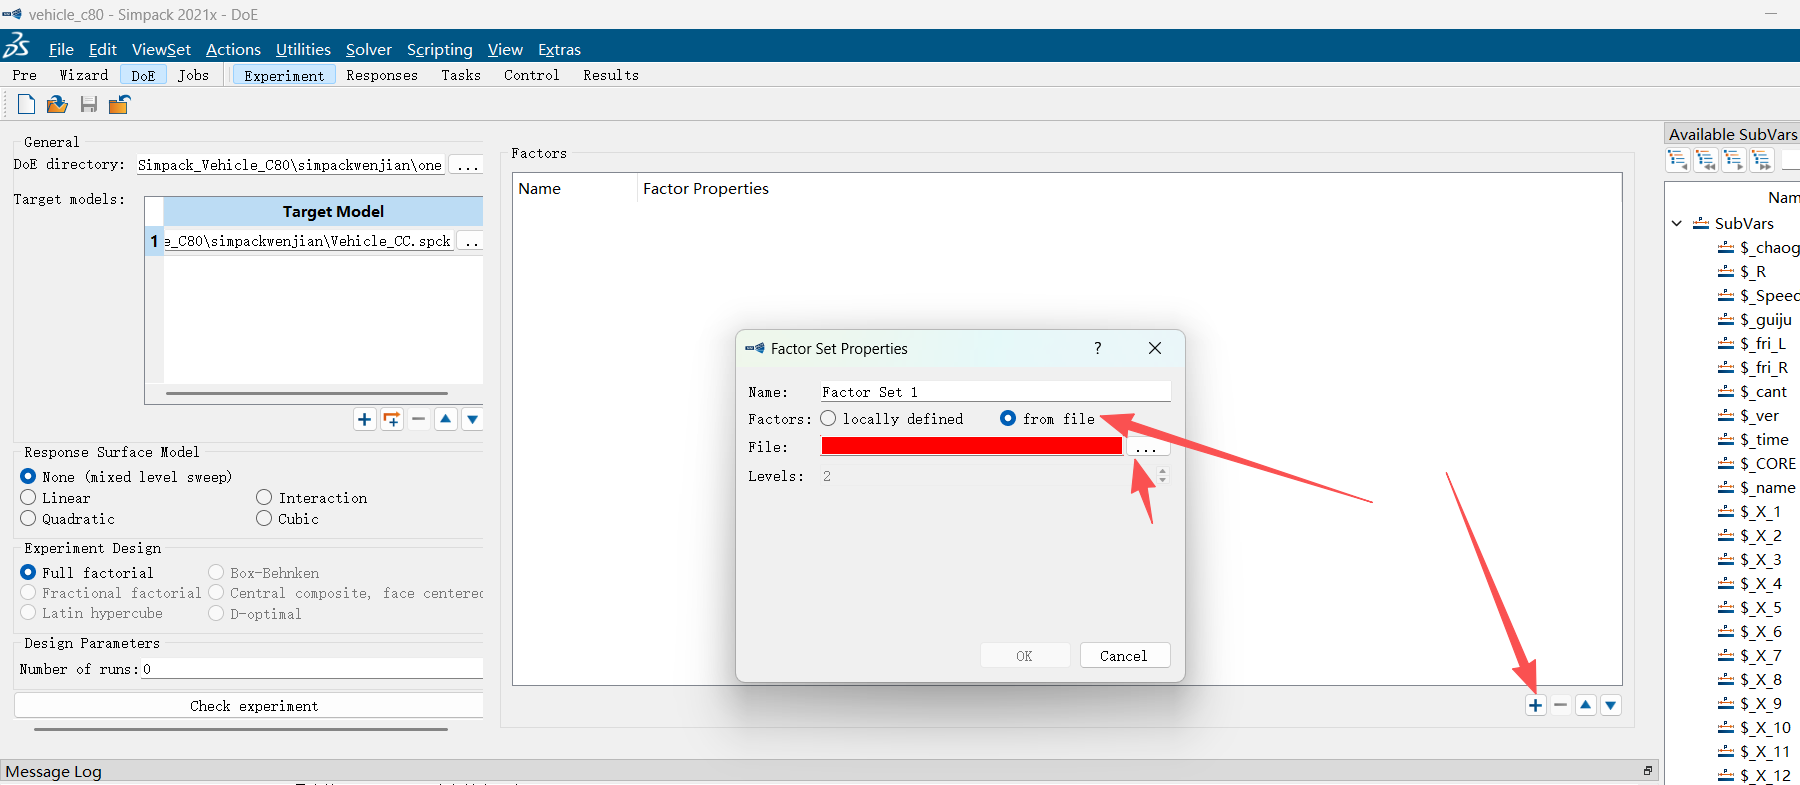Browse for target model file
The width and height of the screenshot is (1800, 785).
pos(471,241)
